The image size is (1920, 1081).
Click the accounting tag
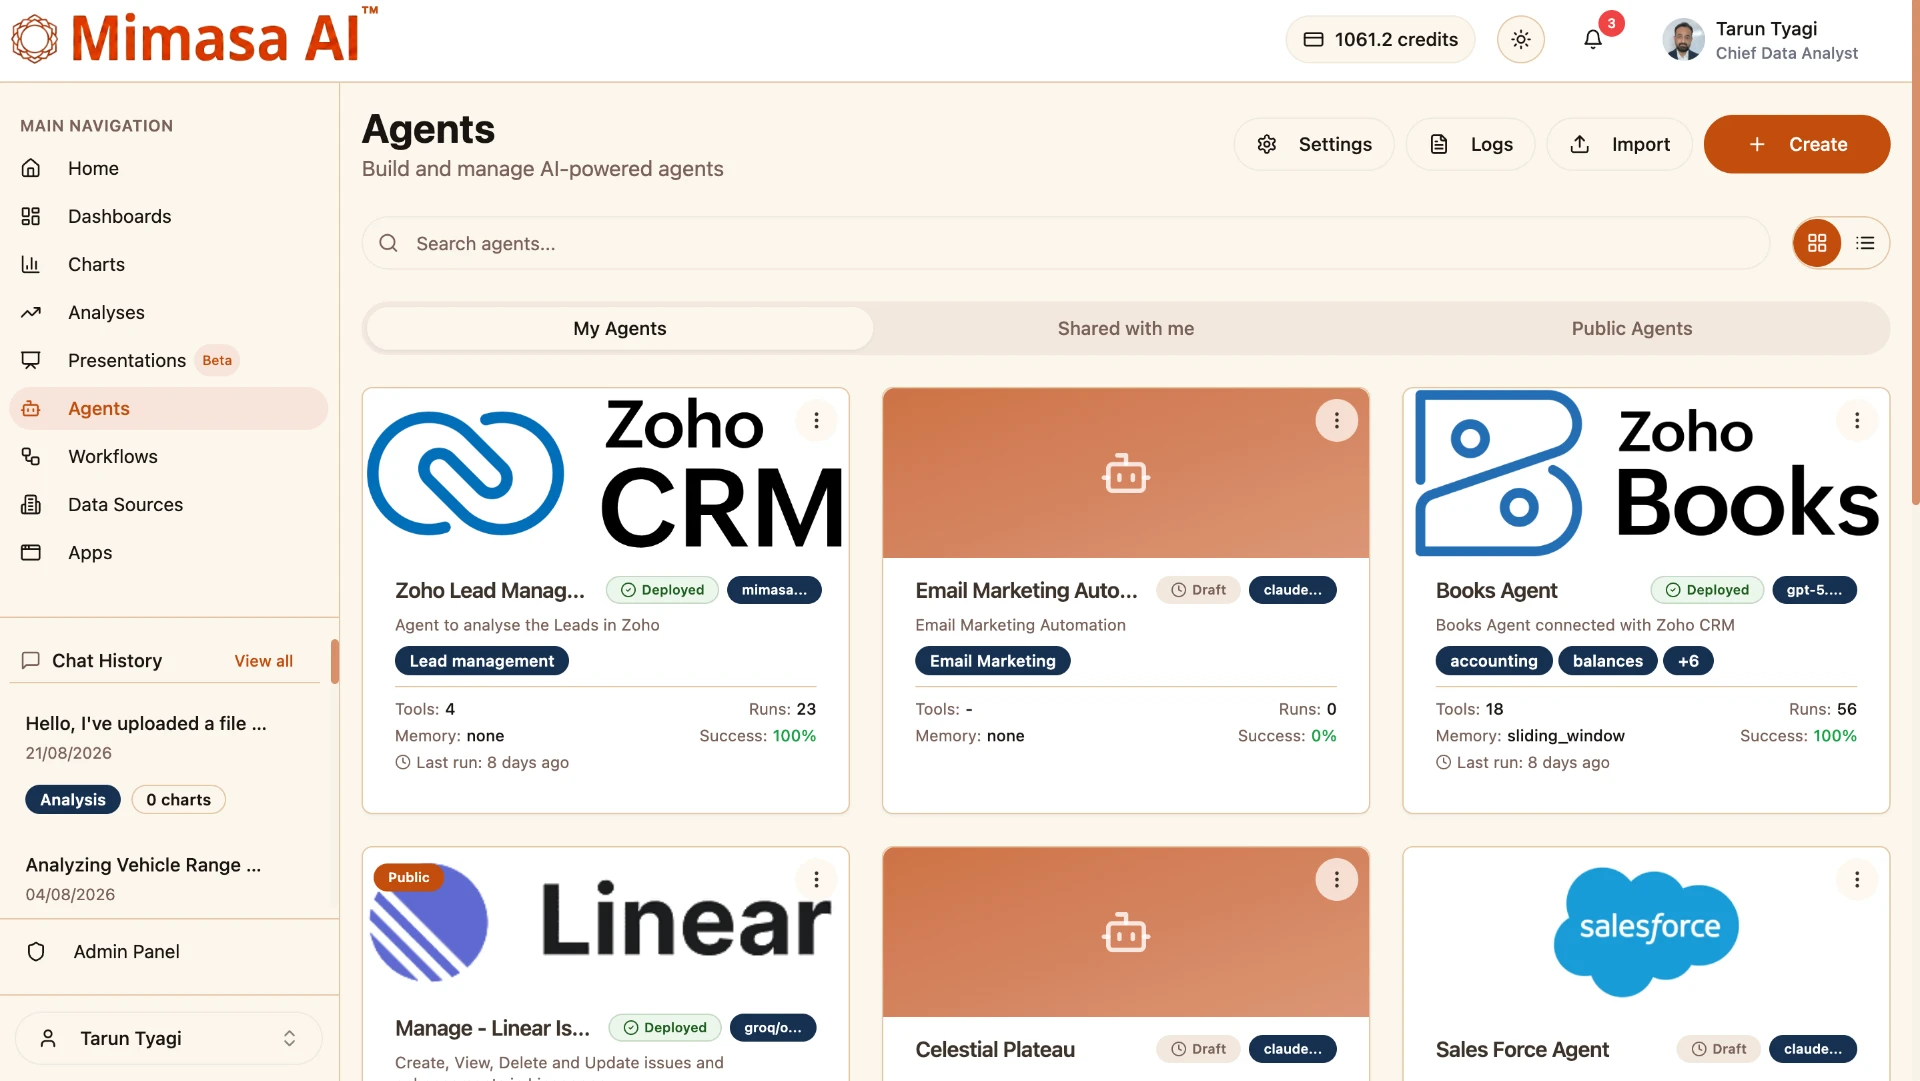point(1494,661)
